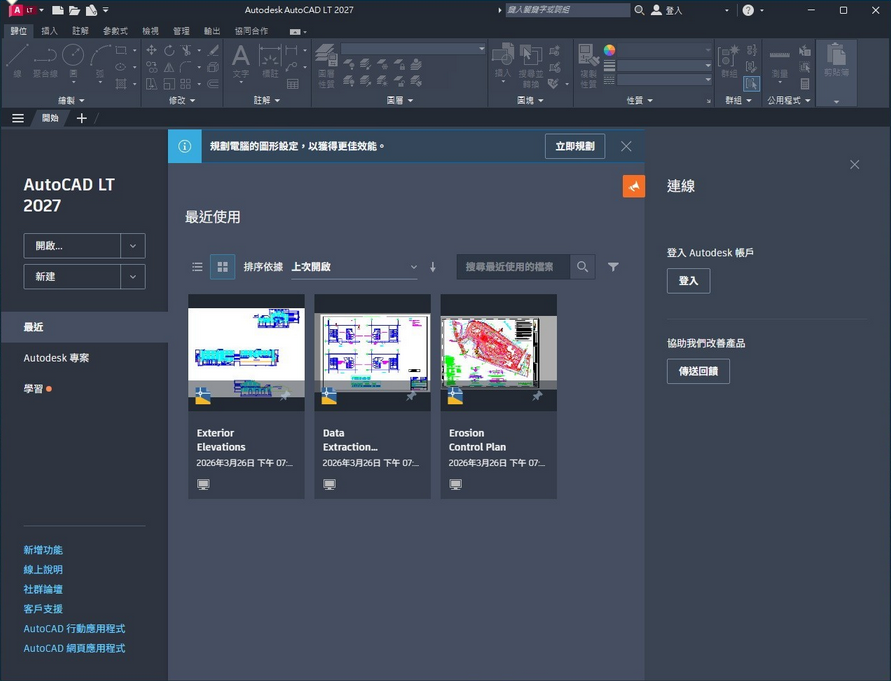Open the Output (輸出) ribbon tab
Image resolution: width=891 pixels, height=681 pixels.
click(212, 31)
